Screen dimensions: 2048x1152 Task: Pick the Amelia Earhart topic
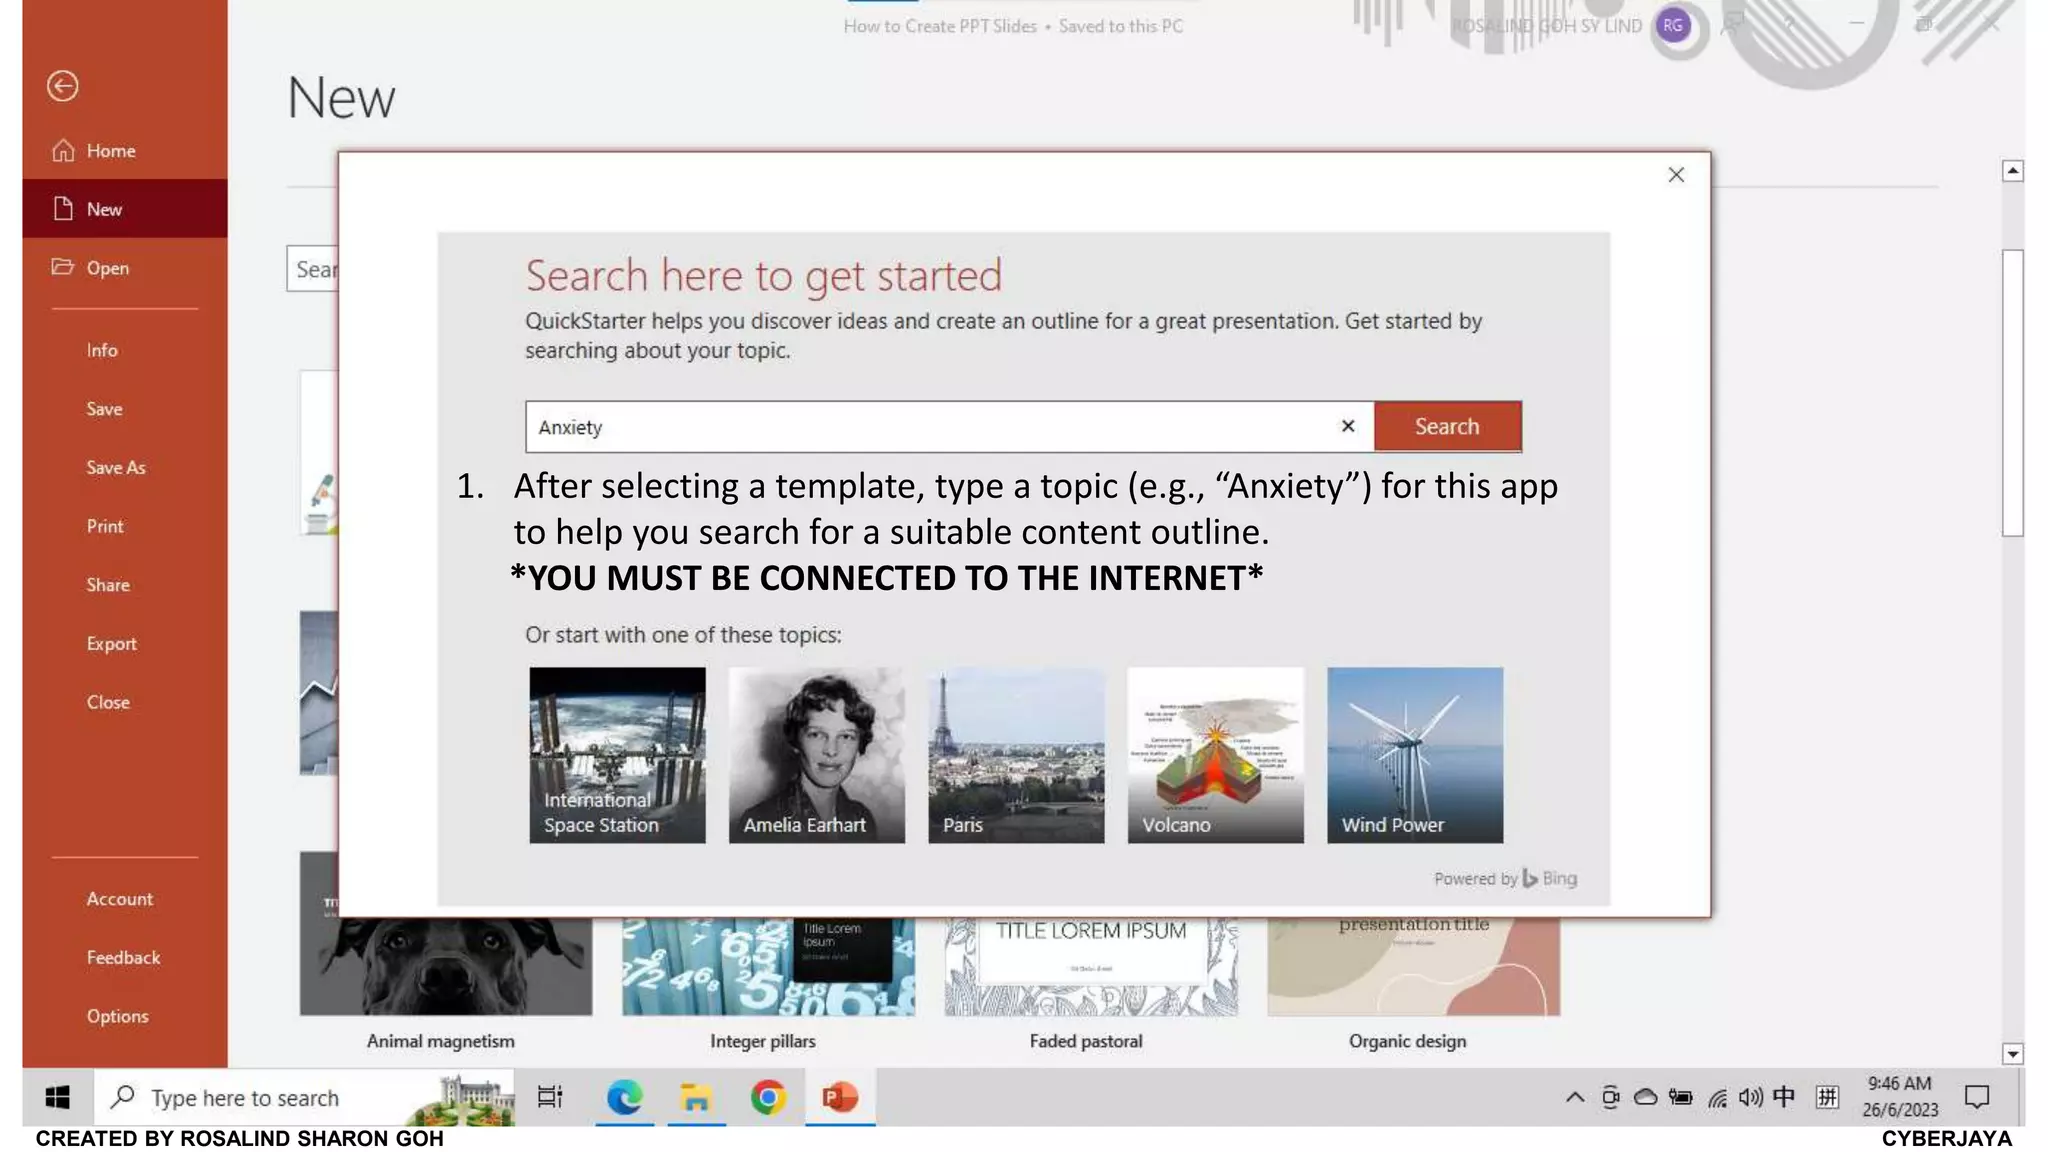coord(817,755)
